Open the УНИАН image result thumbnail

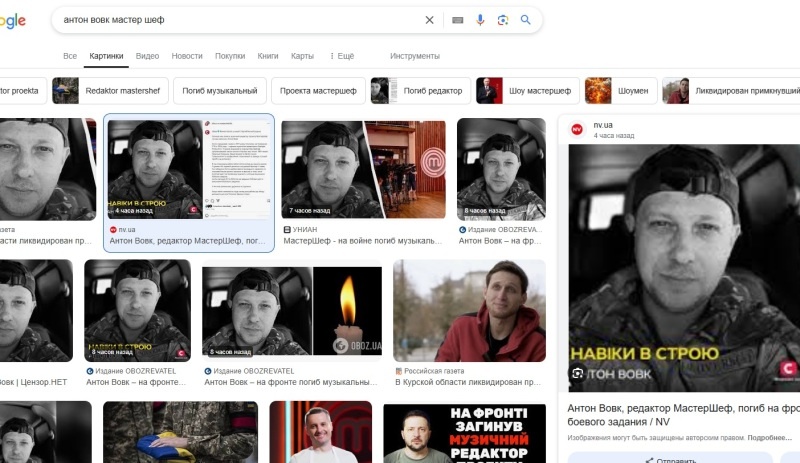(x=364, y=169)
